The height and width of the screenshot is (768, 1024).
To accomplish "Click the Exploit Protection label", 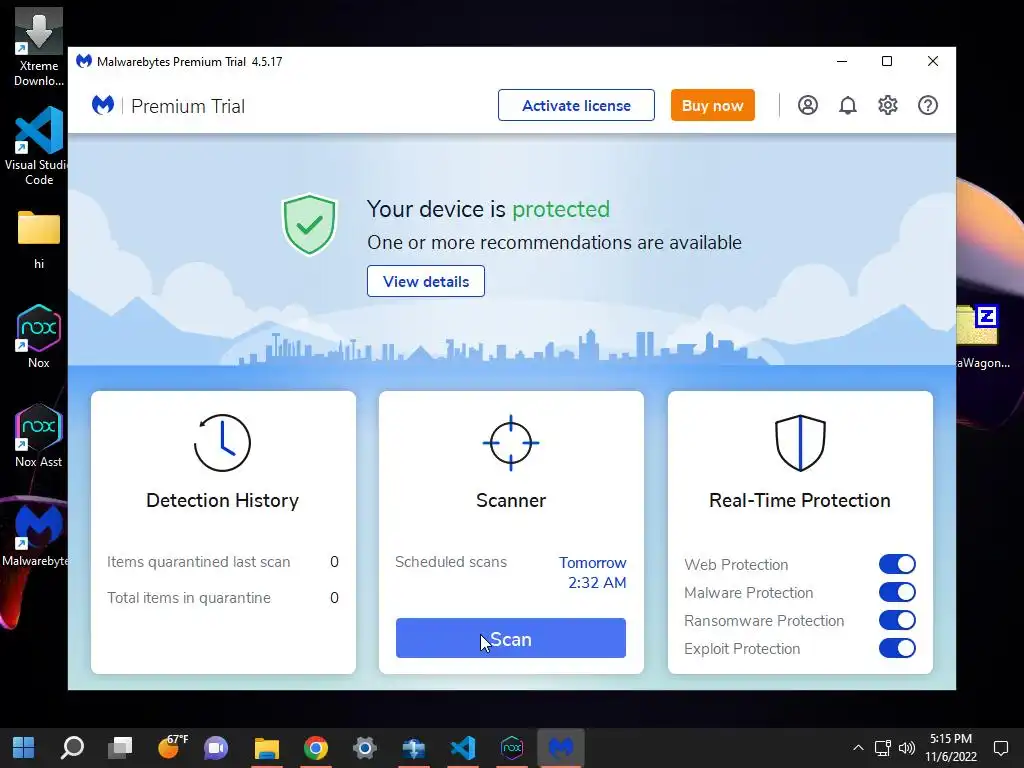I will [x=742, y=648].
